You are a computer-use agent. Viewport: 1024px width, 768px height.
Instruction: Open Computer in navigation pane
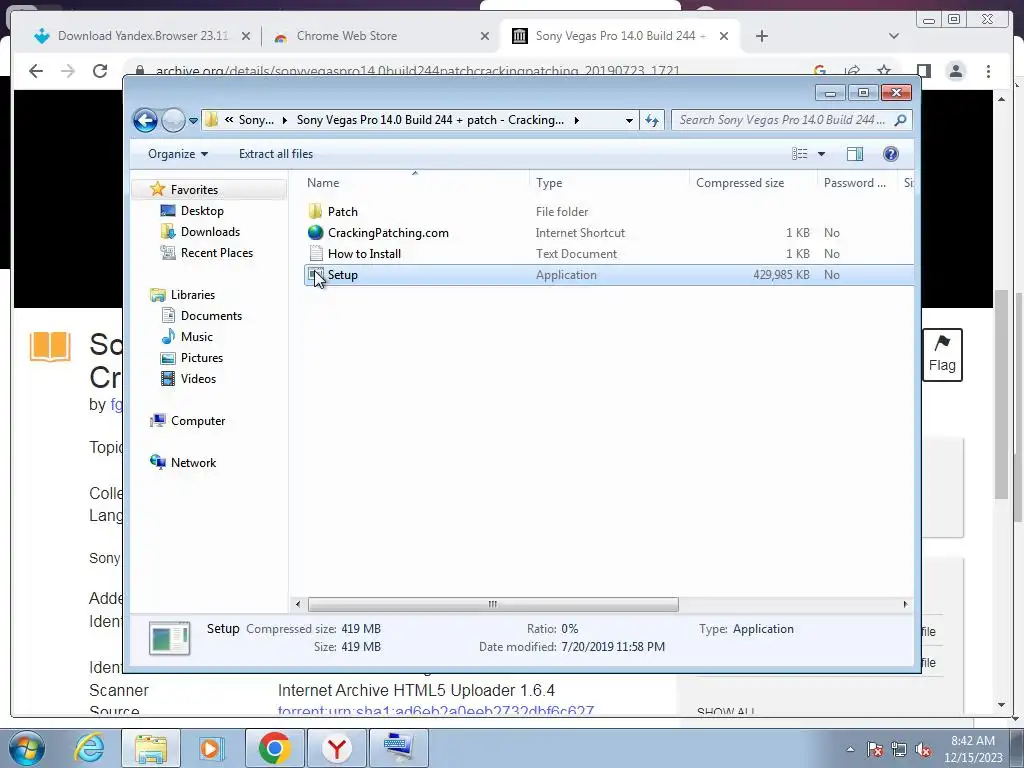[x=198, y=421]
